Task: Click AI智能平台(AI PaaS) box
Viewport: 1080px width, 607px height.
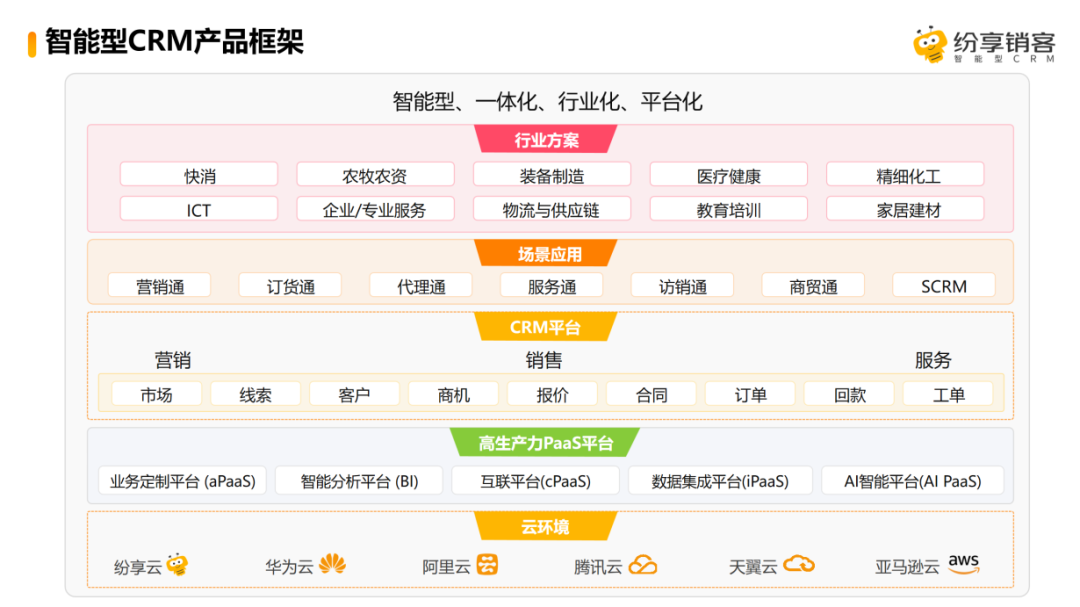Action: pyautogui.click(x=913, y=480)
